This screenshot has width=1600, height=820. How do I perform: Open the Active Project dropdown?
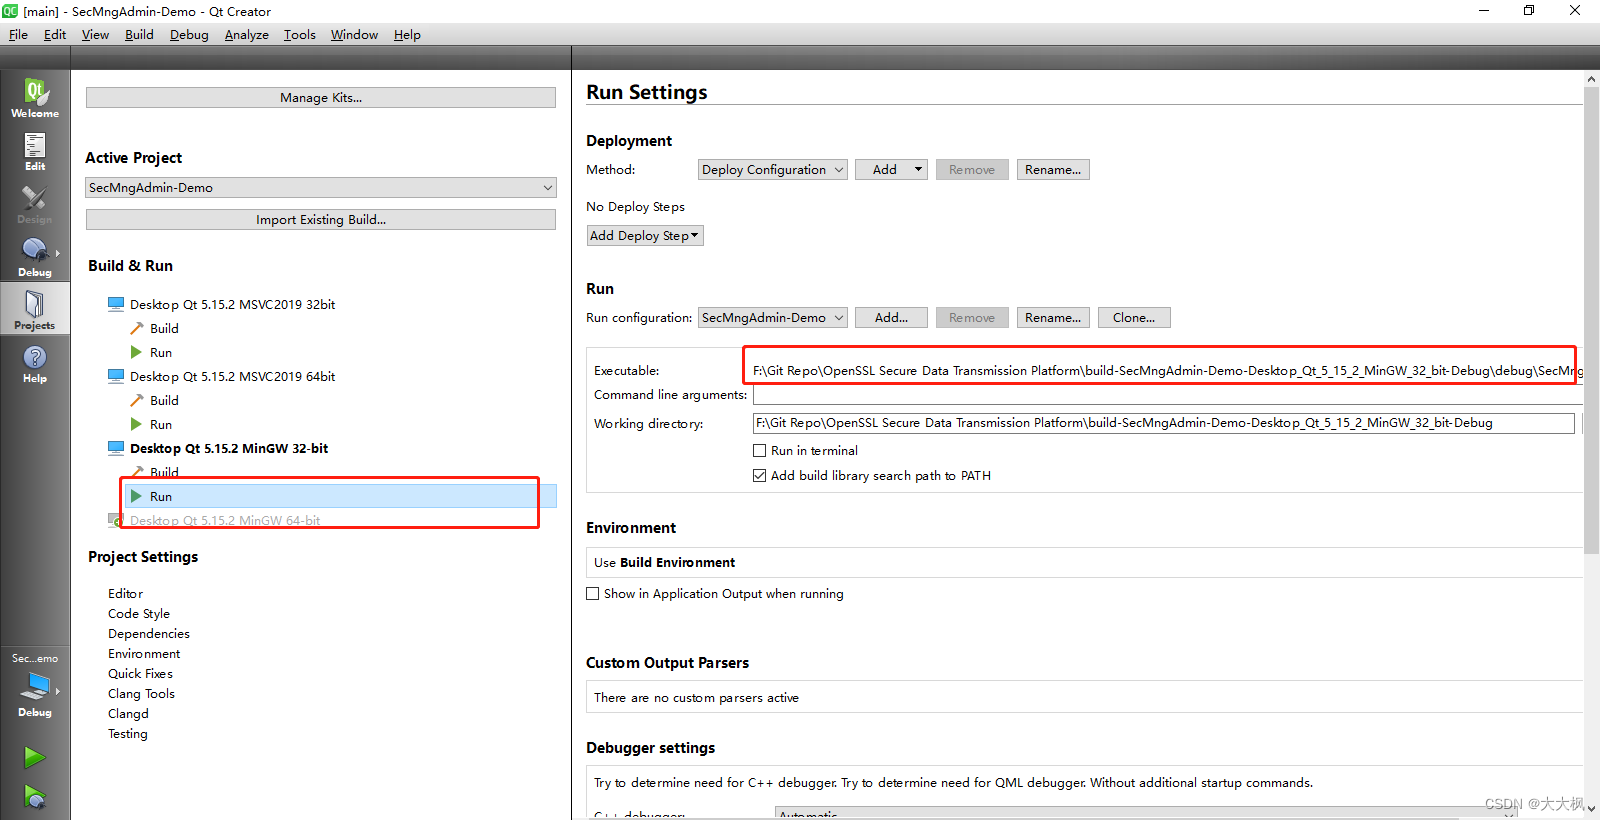click(x=321, y=188)
